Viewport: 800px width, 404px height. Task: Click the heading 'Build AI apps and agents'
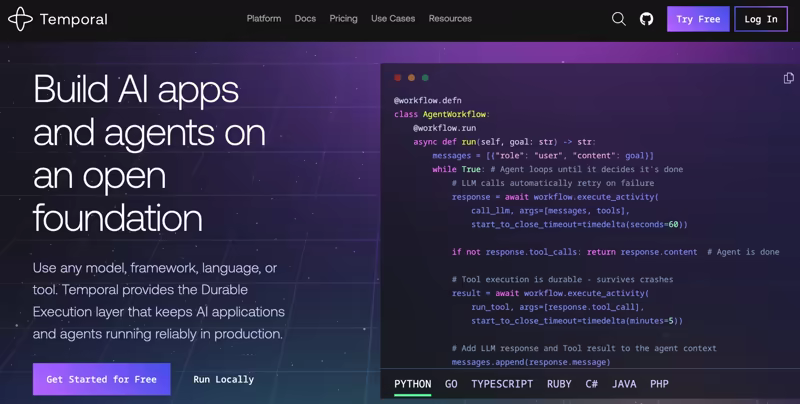149,154
